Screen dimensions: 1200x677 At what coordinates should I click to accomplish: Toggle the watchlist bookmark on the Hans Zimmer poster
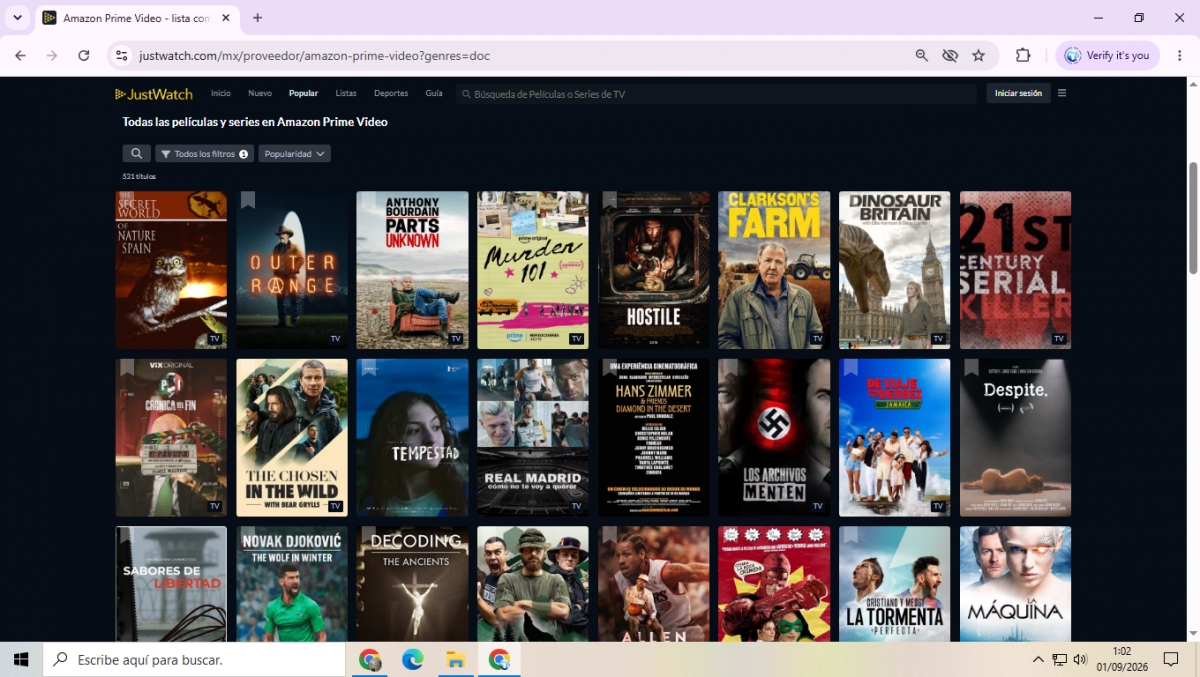[x=610, y=367]
